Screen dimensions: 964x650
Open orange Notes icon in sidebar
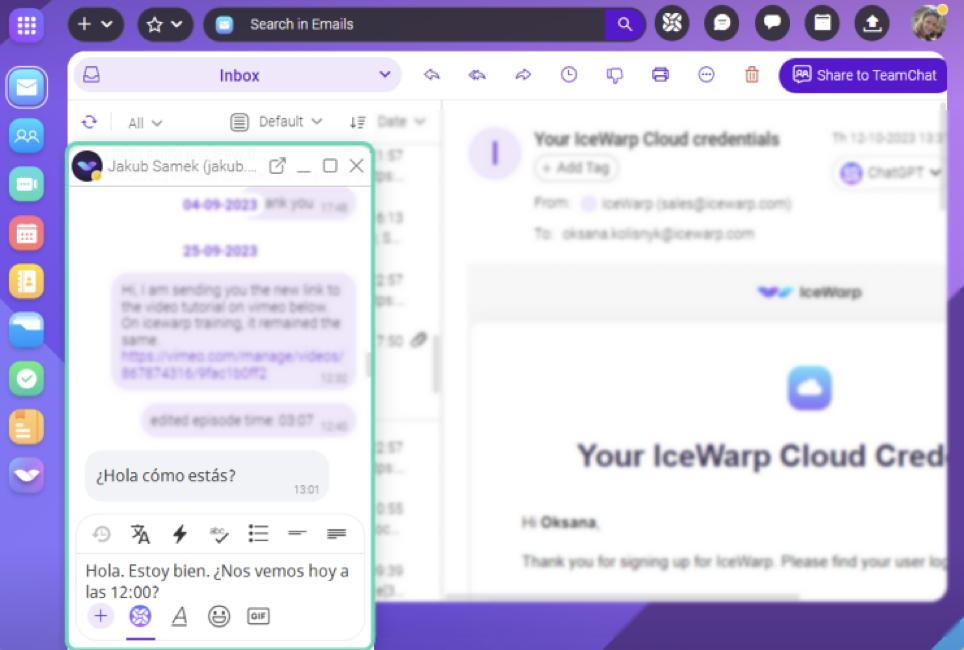(x=26, y=427)
